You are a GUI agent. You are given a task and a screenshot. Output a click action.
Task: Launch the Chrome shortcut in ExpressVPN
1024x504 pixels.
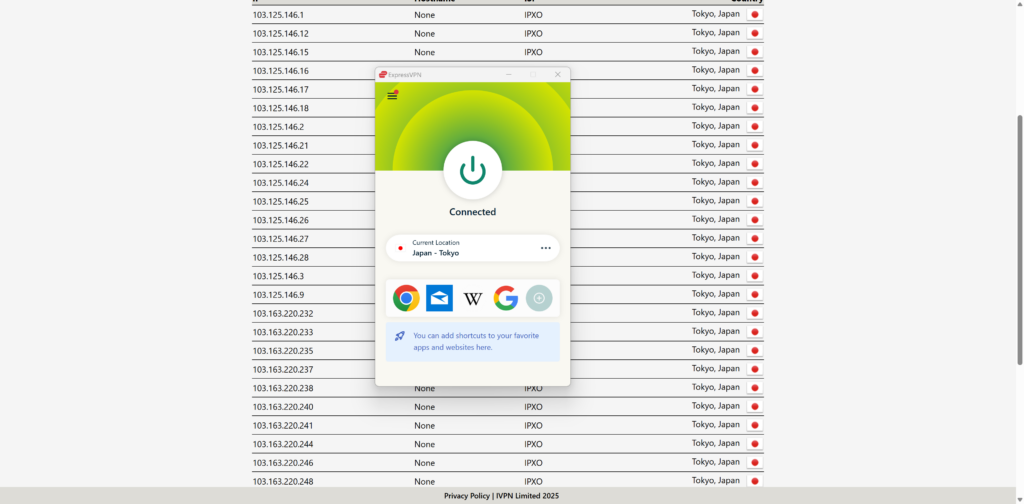point(406,298)
